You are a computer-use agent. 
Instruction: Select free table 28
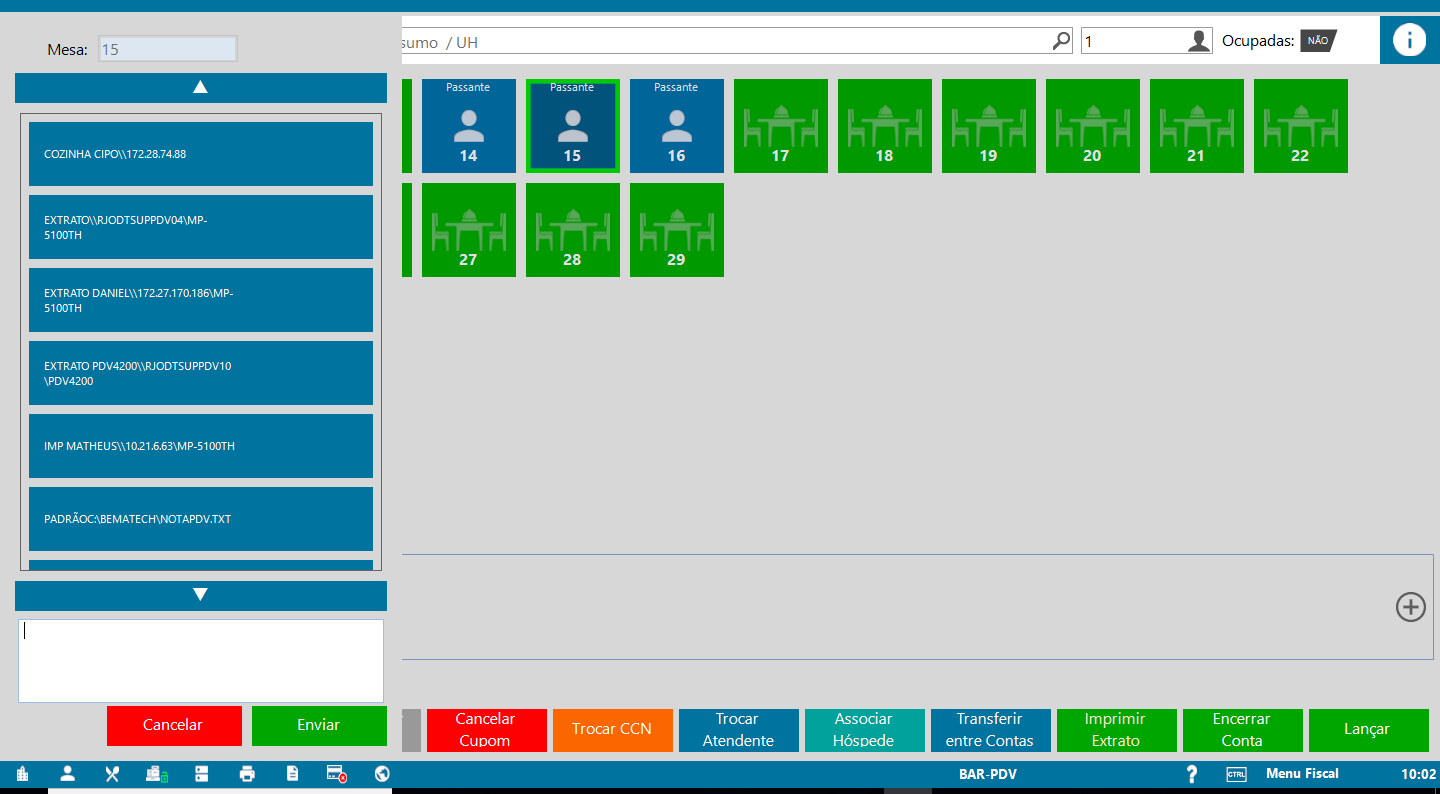(573, 230)
